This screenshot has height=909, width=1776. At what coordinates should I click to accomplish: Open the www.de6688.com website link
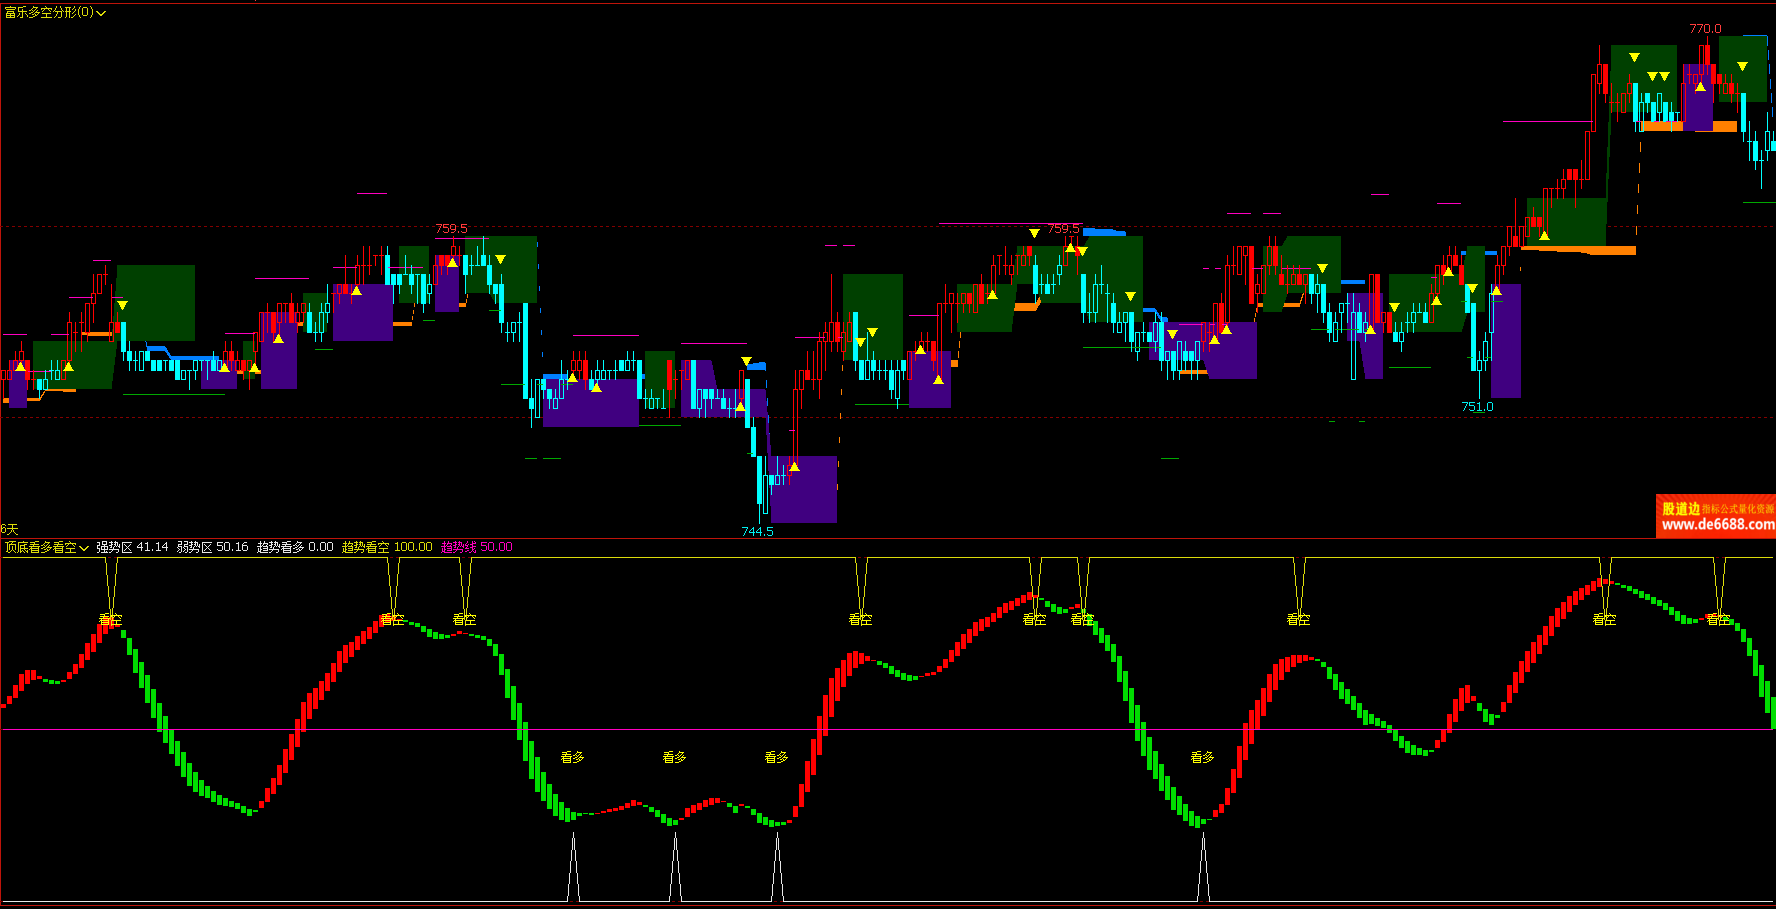pyautogui.click(x=1717, y=525)
